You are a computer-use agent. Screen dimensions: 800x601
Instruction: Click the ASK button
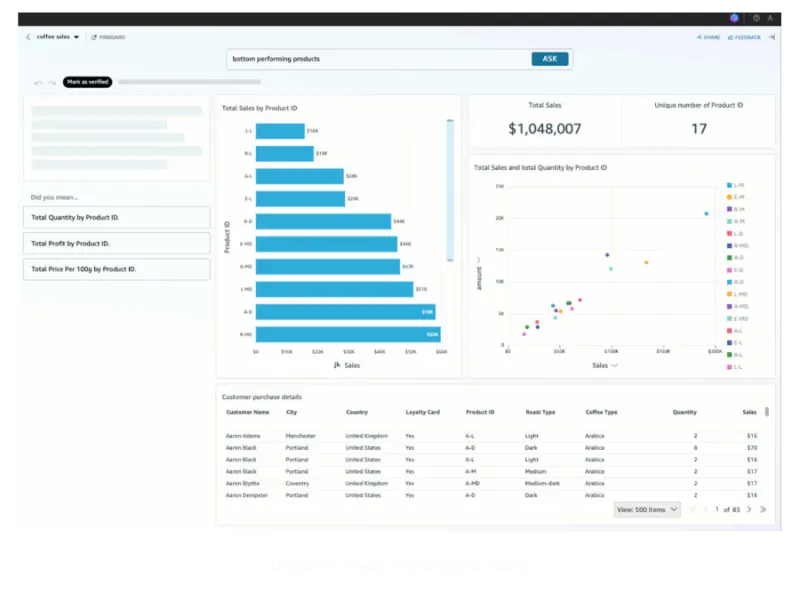(x=549, y=59)
